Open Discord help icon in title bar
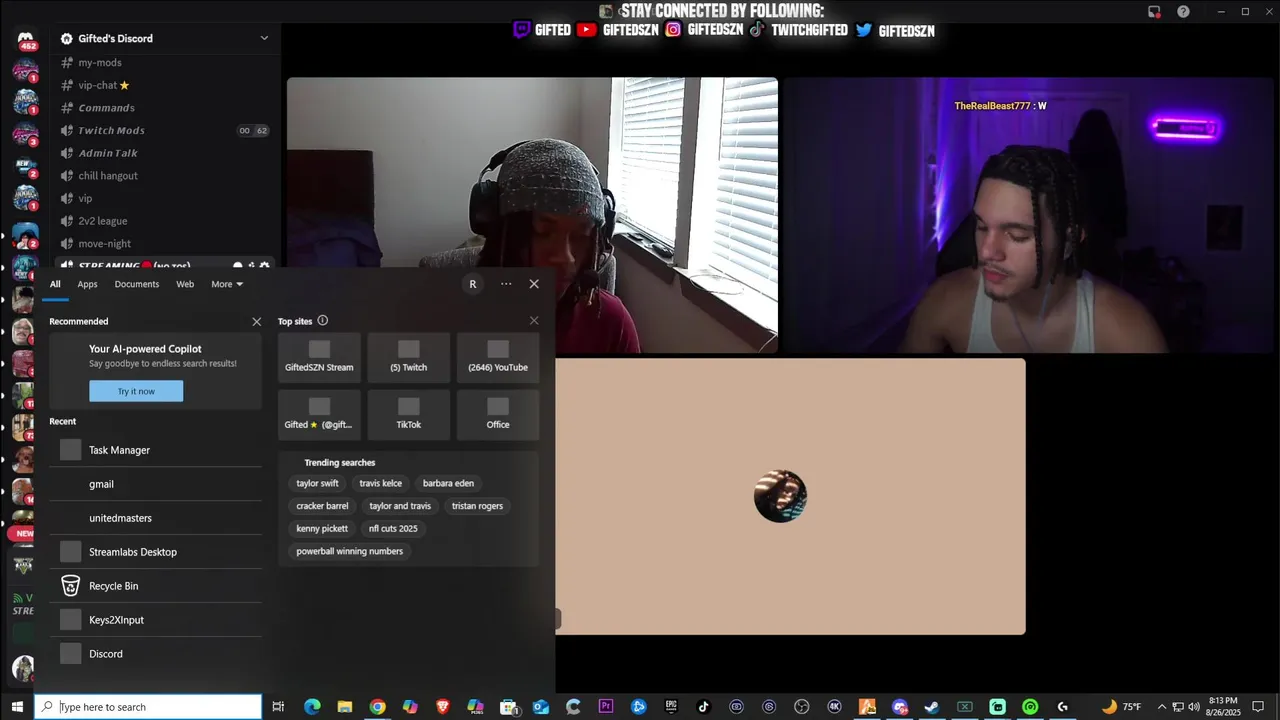 pyautogui.click(x=1183, y=11)
